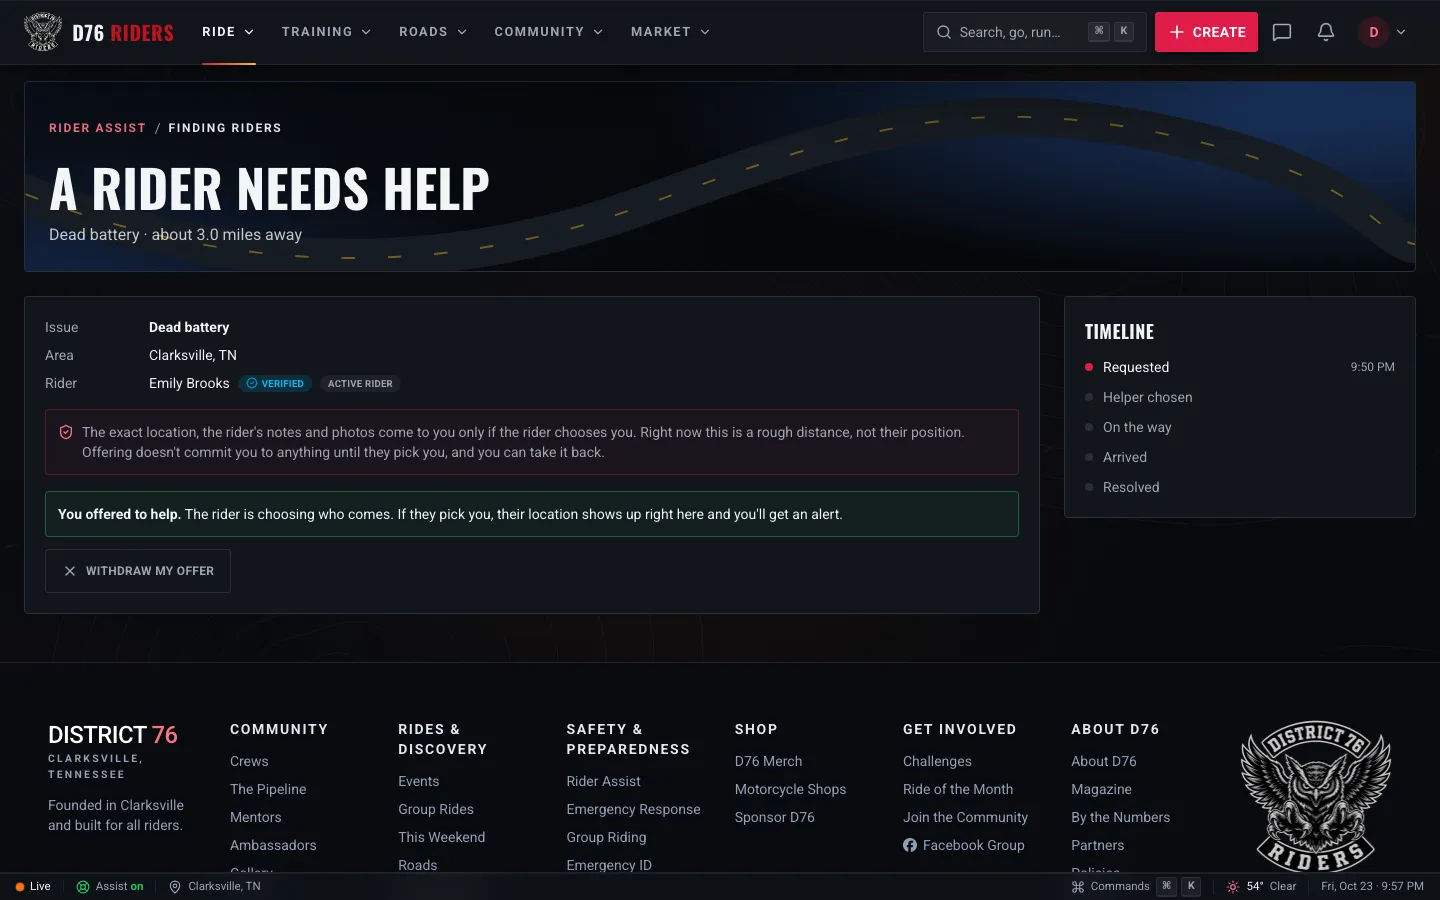The width and height of the screenshot is (1440, 900).
Task: Open Motorcycle Shops footer link
Action: (790, 789)
